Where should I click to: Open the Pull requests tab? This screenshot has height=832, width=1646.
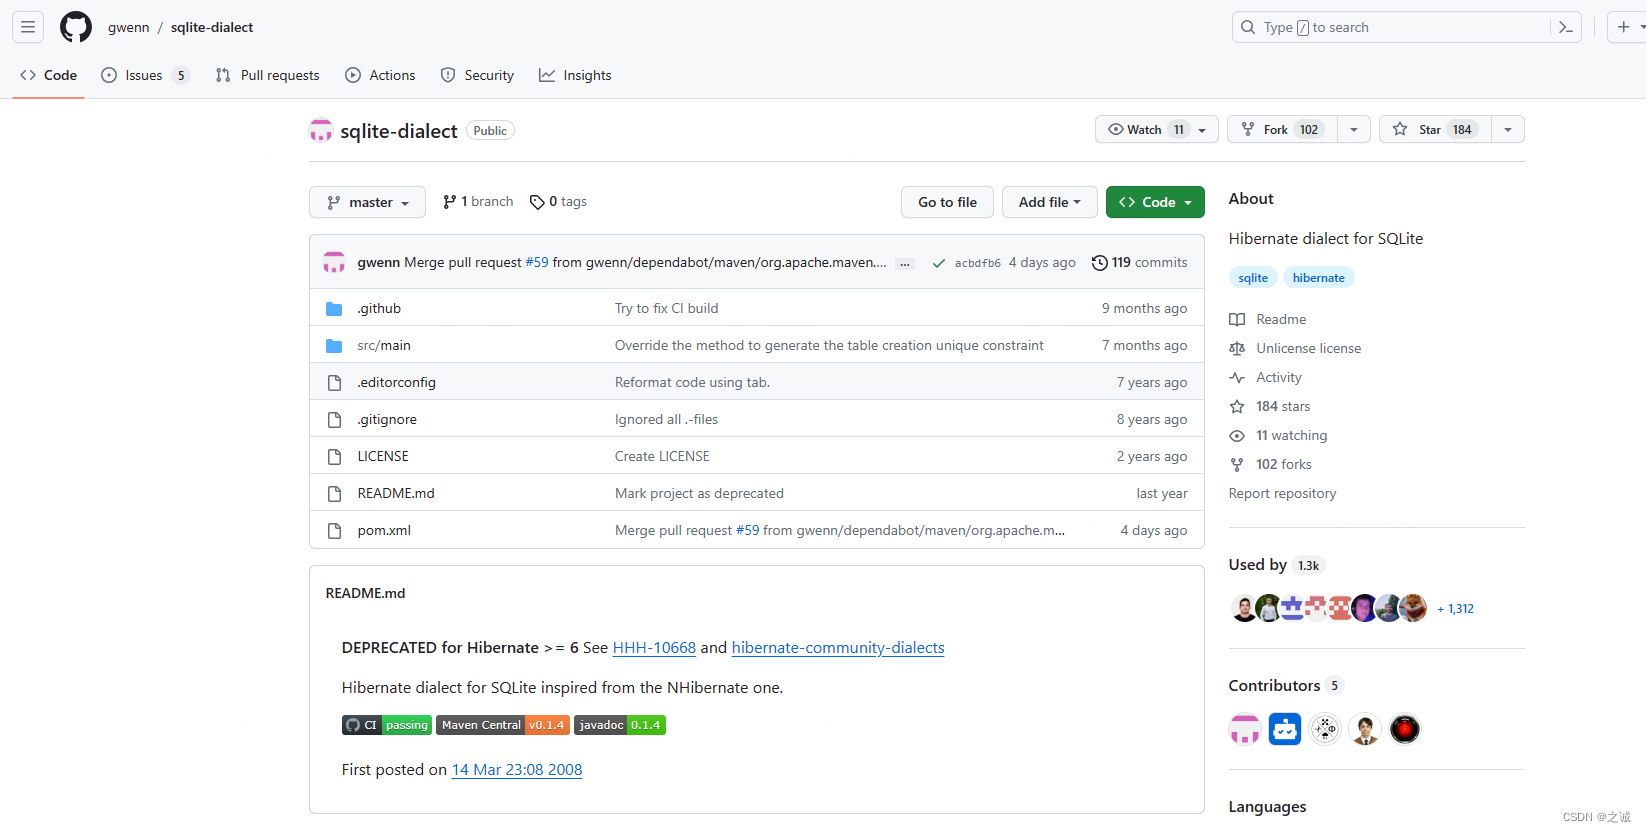coord(268,75)
